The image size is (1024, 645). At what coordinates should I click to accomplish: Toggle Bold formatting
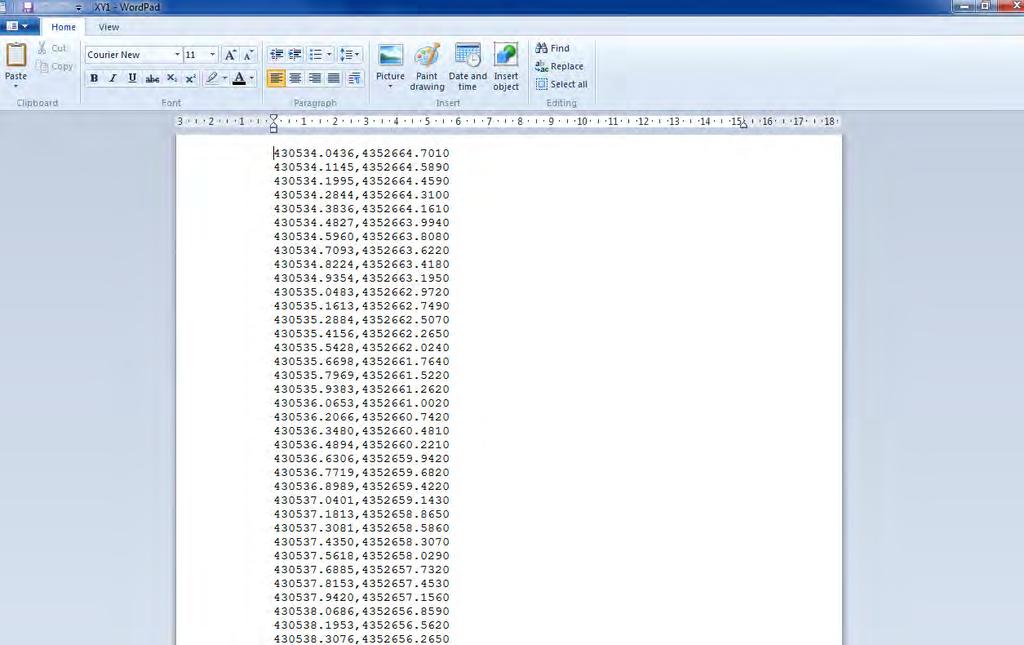click(94, 78)
